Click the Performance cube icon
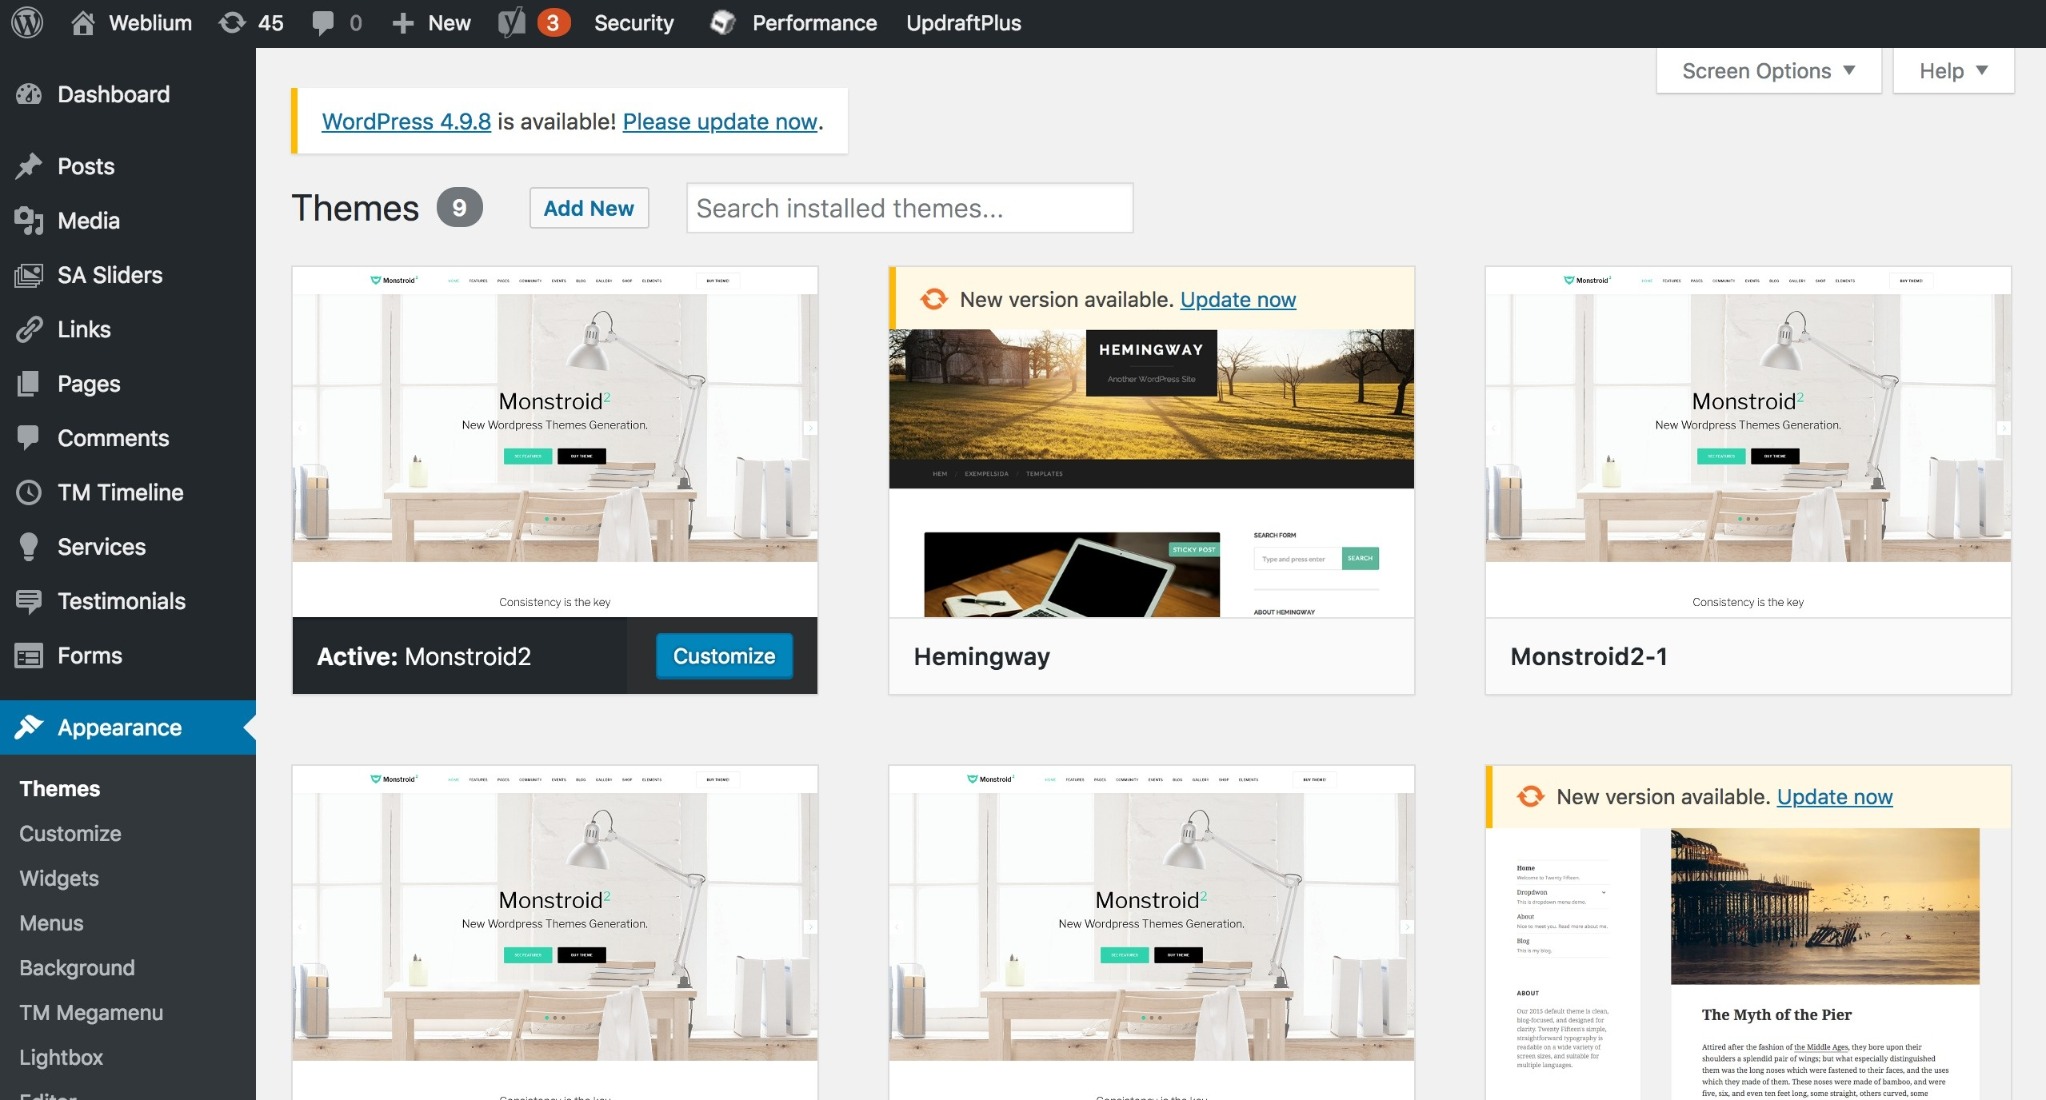The image size is (2046, 1100). tap(722, 22)
